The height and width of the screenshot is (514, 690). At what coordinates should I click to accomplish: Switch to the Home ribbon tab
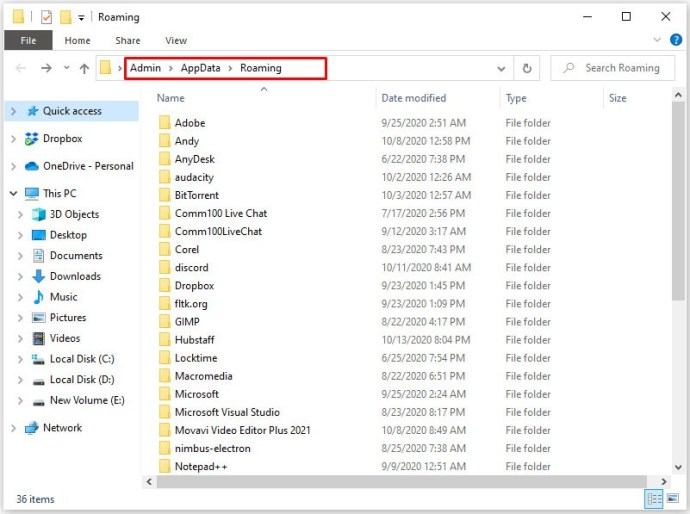(x=77, y=40)
